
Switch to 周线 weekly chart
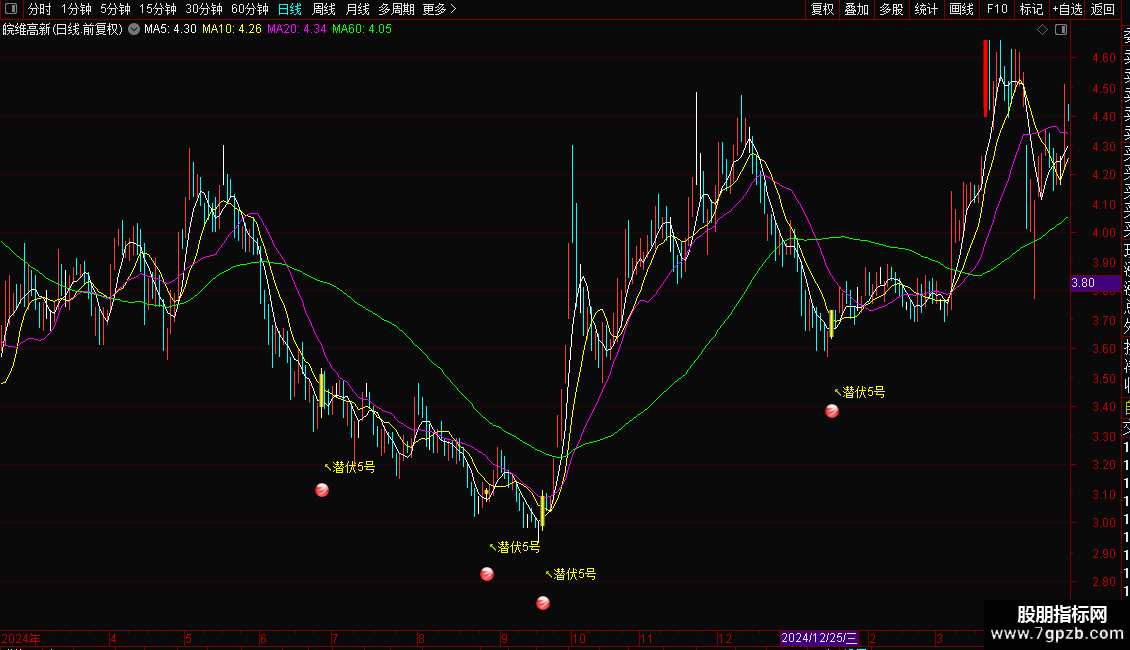324,9
